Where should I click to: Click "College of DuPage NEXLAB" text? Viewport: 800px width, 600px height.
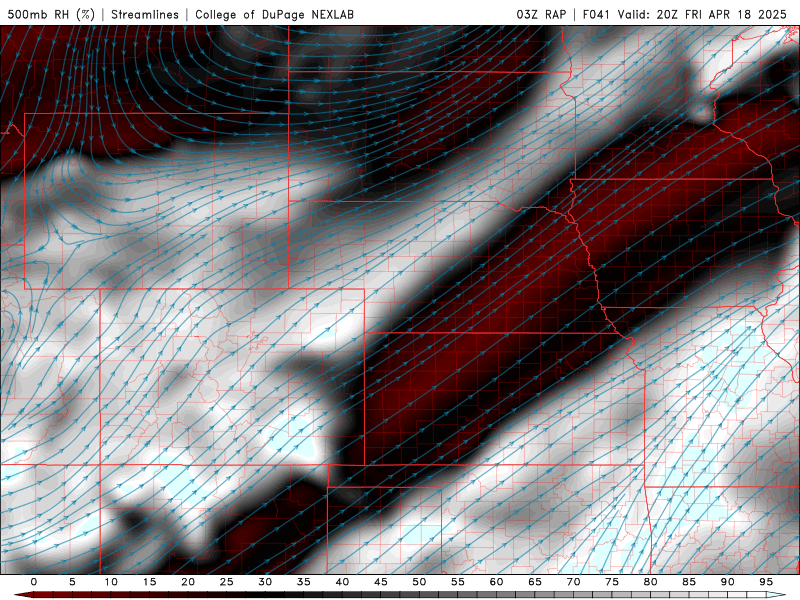pyautogui.click(x=274, y=14)
